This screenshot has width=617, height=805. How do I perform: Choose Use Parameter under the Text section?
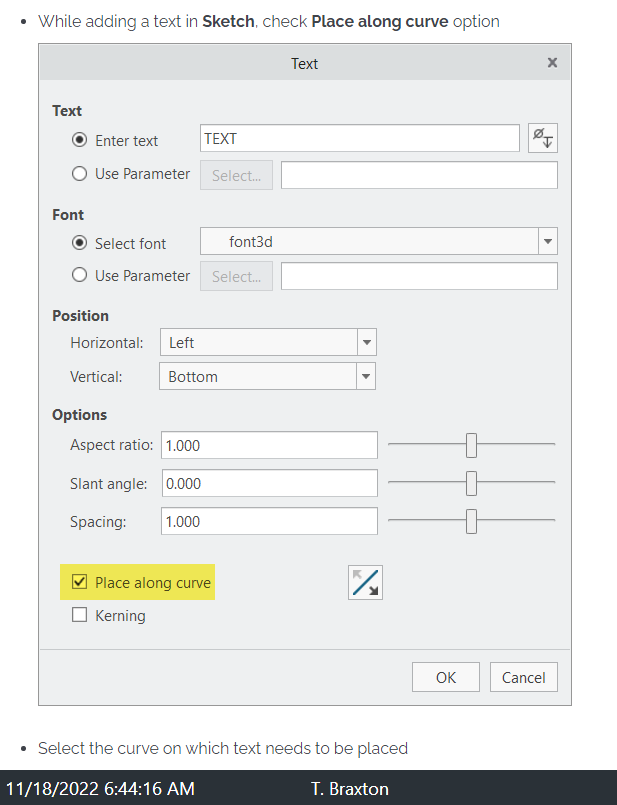[x=79, y=174]
